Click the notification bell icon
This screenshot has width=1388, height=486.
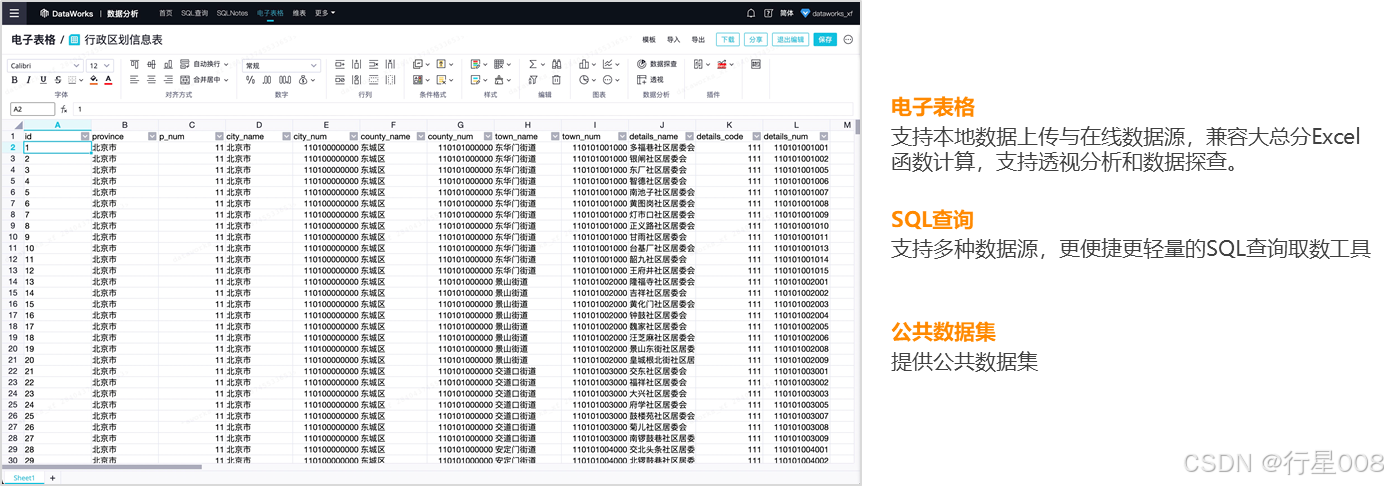tap(751, 13)
